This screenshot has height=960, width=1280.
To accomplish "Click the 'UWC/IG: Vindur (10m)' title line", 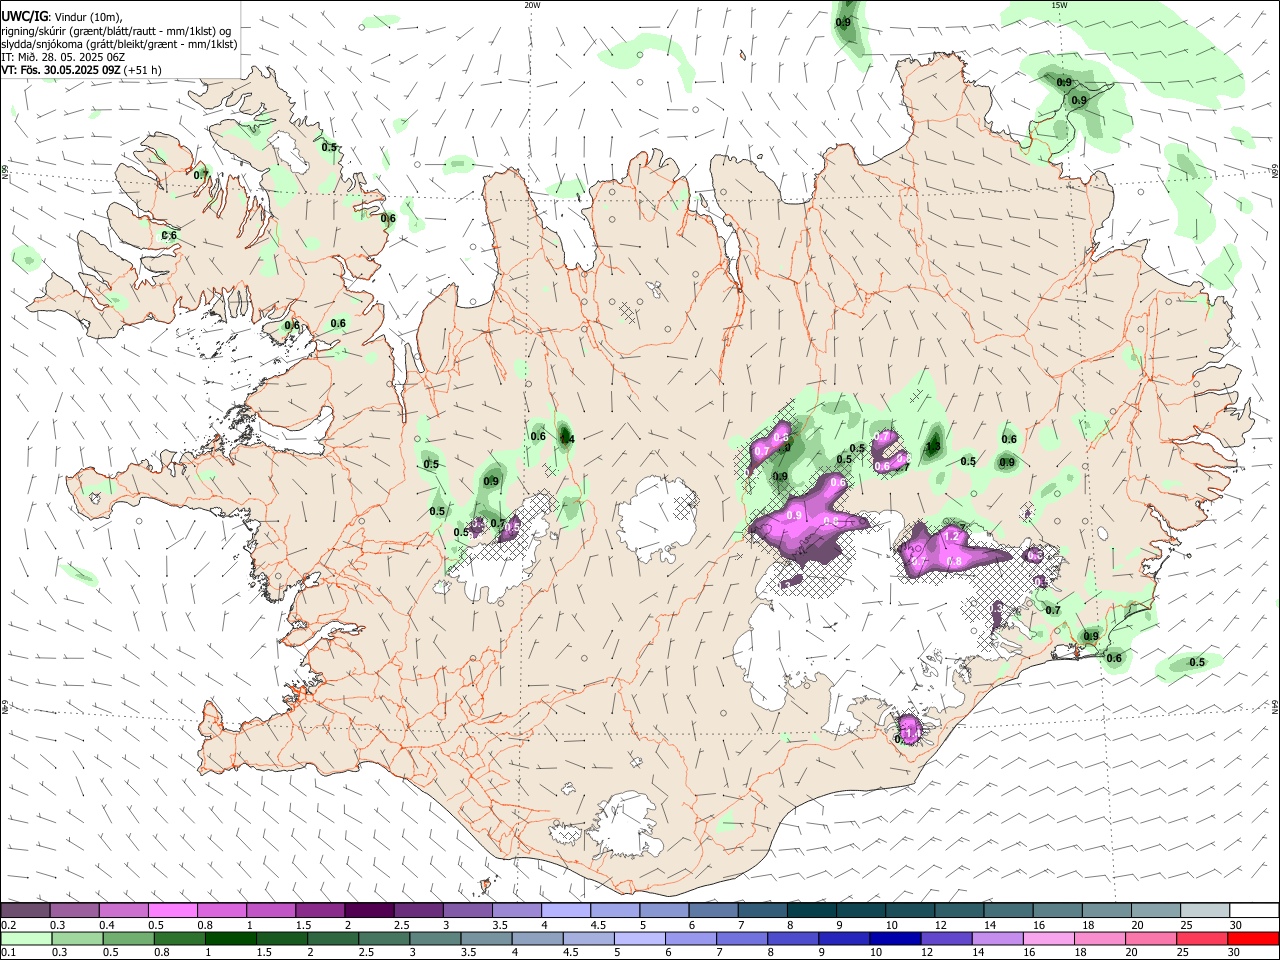I will click(x=61, y=16).
